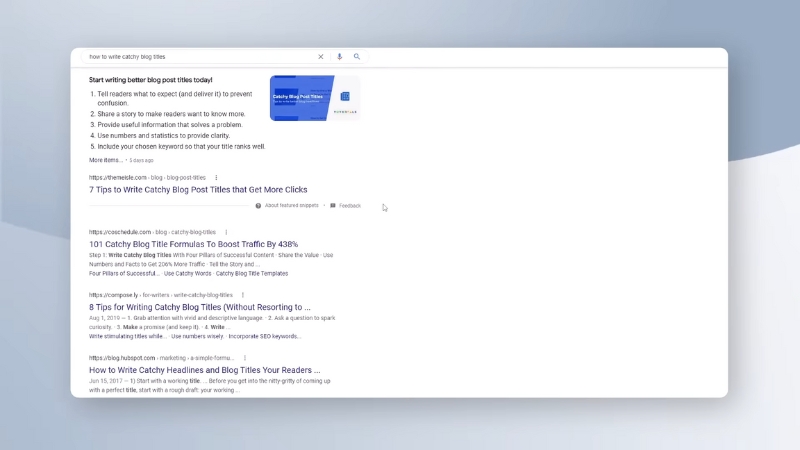Click the '5 days ago' snippet date
Viewport: 800px width, 450px height.
click(x=141, y=160)
